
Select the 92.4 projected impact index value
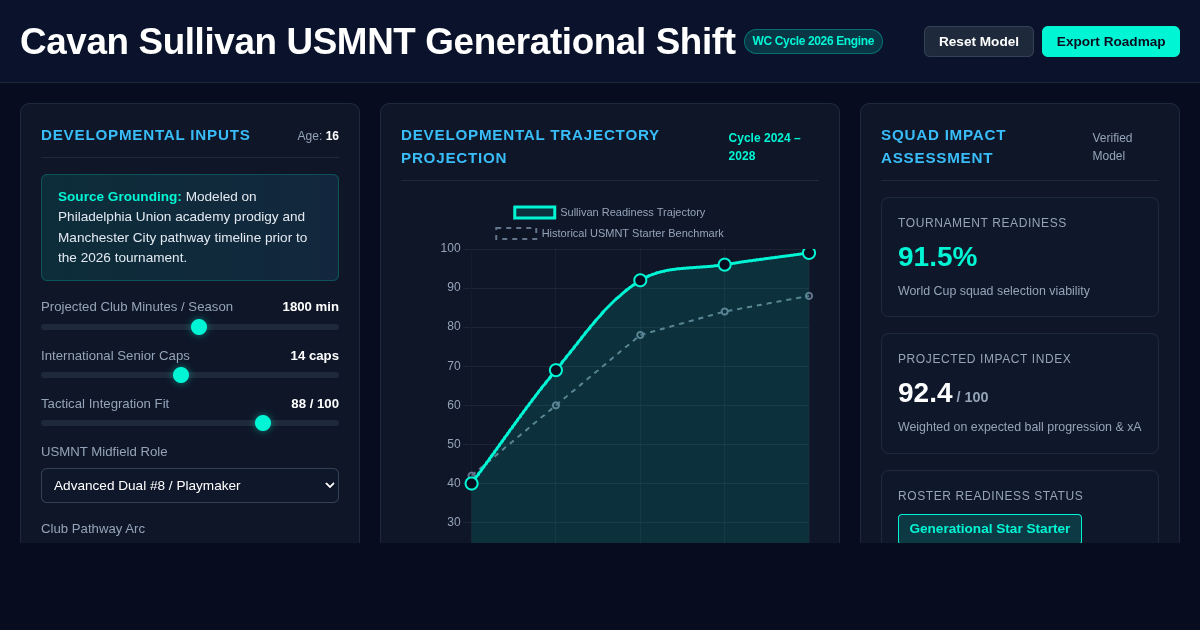(x=925, y=393)
